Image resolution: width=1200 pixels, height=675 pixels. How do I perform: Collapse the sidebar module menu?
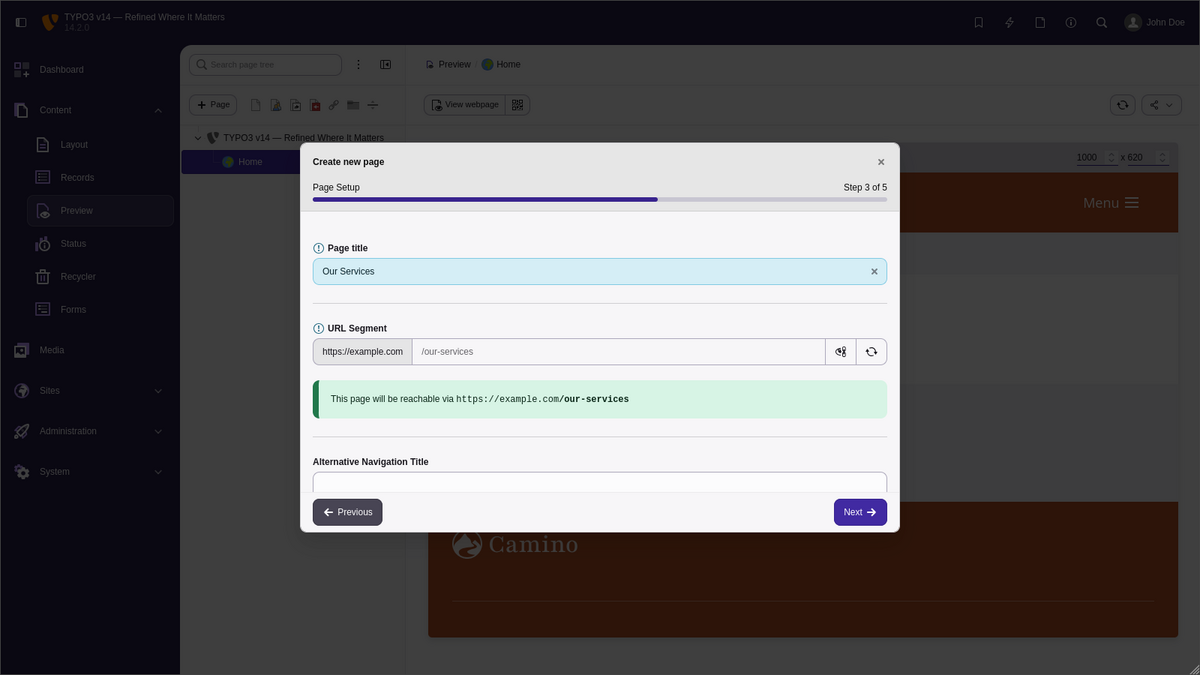click(21, 22)
